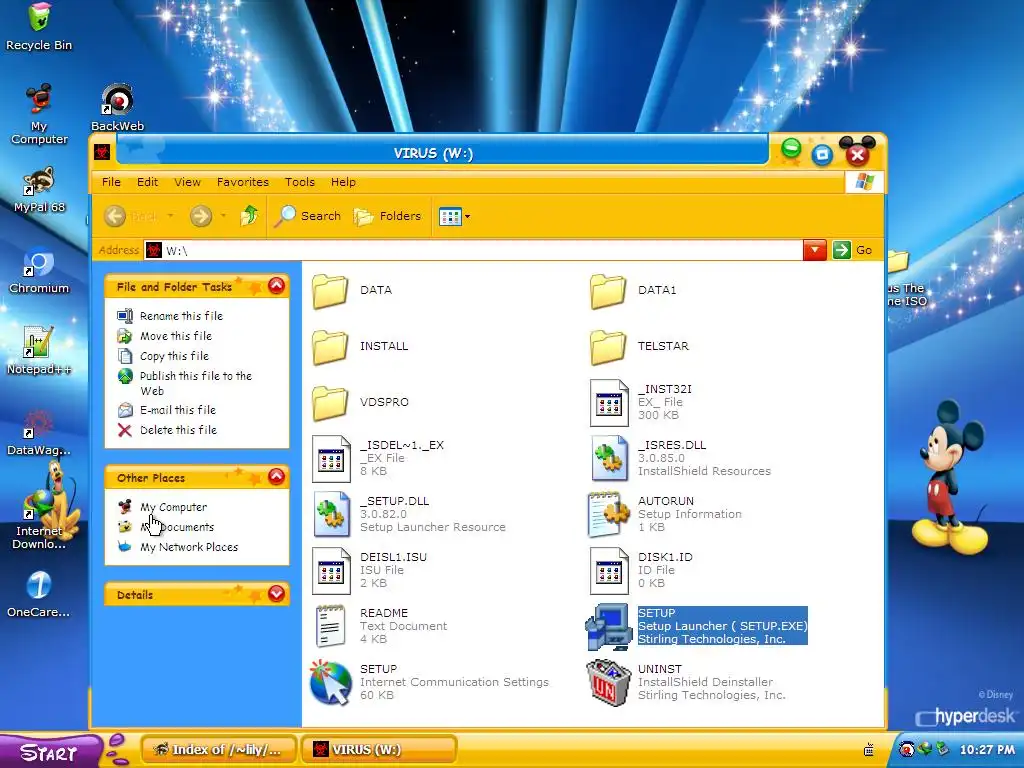Switch to Index of /~lily taskbar window

click(x=219, y=750)
